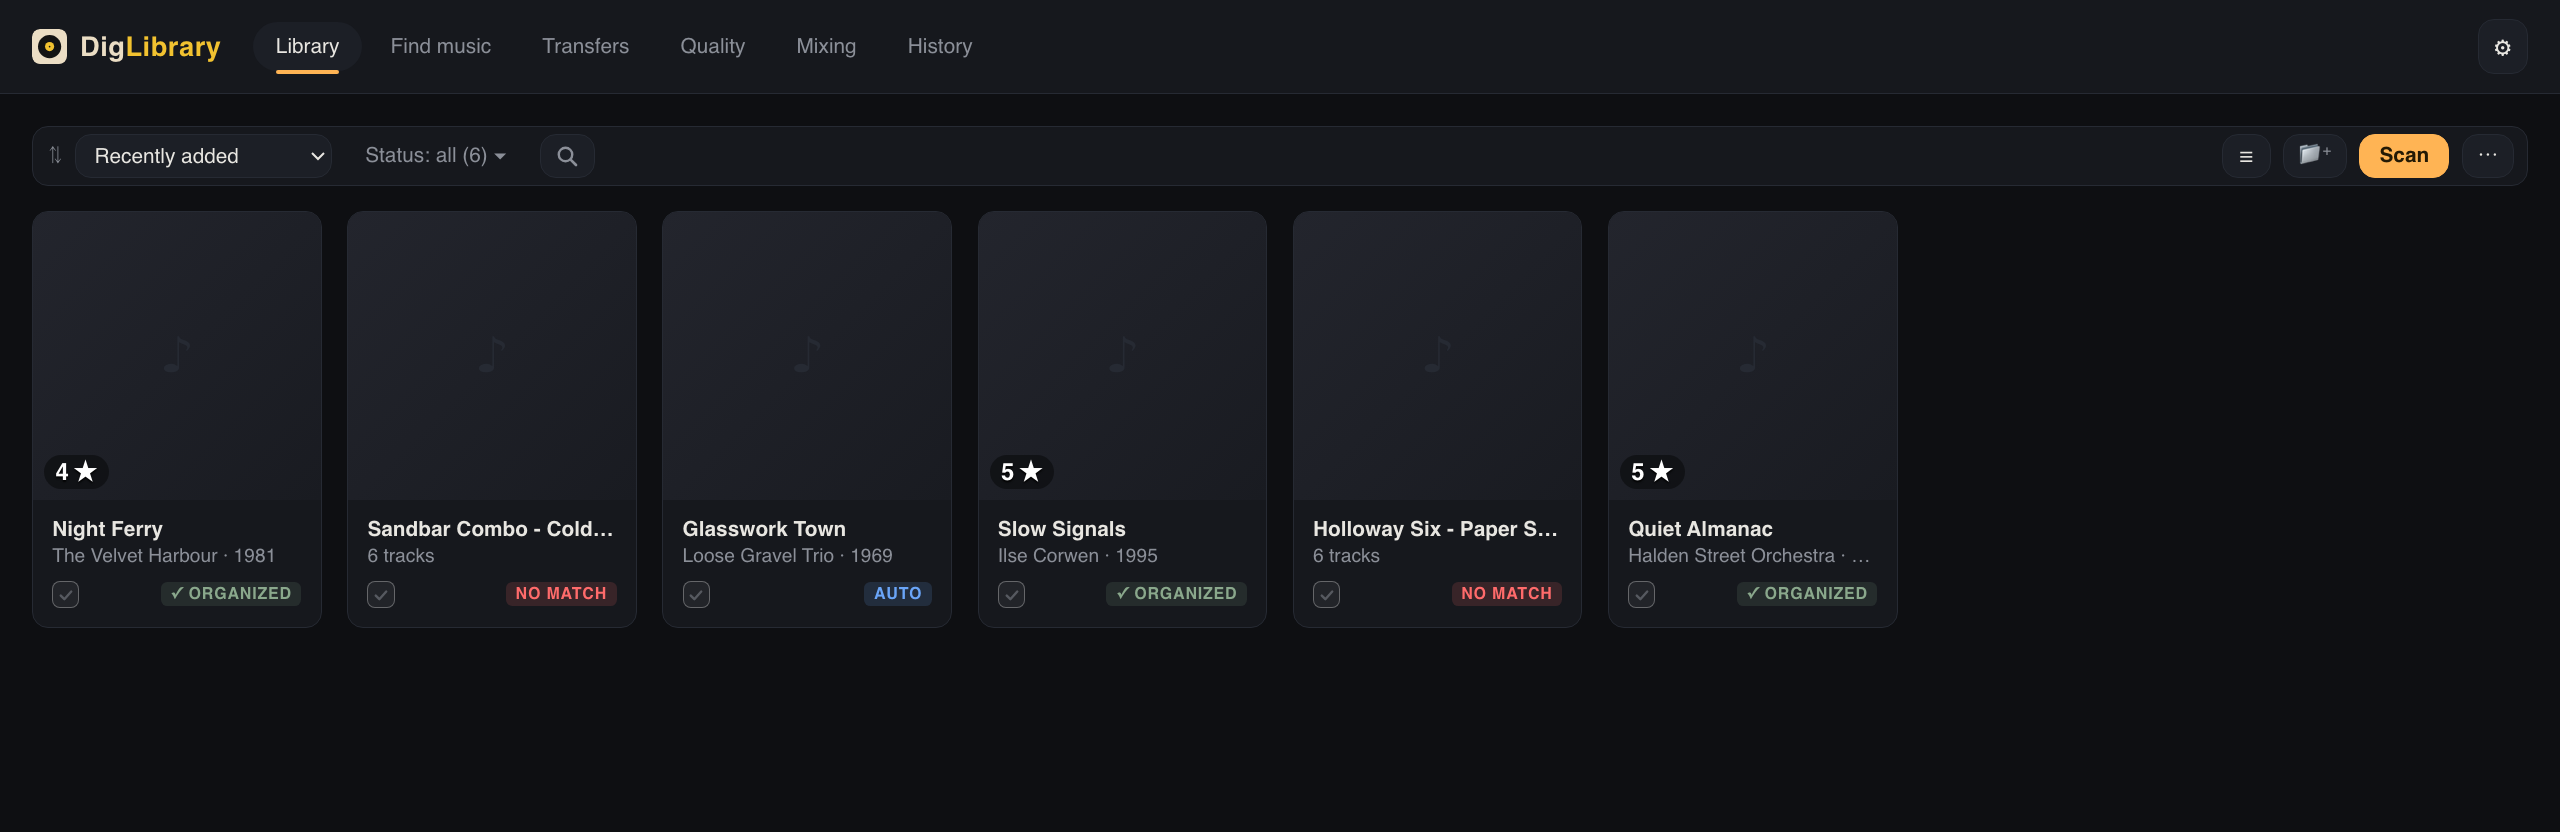This screenshot has height=832, width=2560.
Task: Click '6 tracks' under Sandbar Combo
Action: click(x=401, y=555)
